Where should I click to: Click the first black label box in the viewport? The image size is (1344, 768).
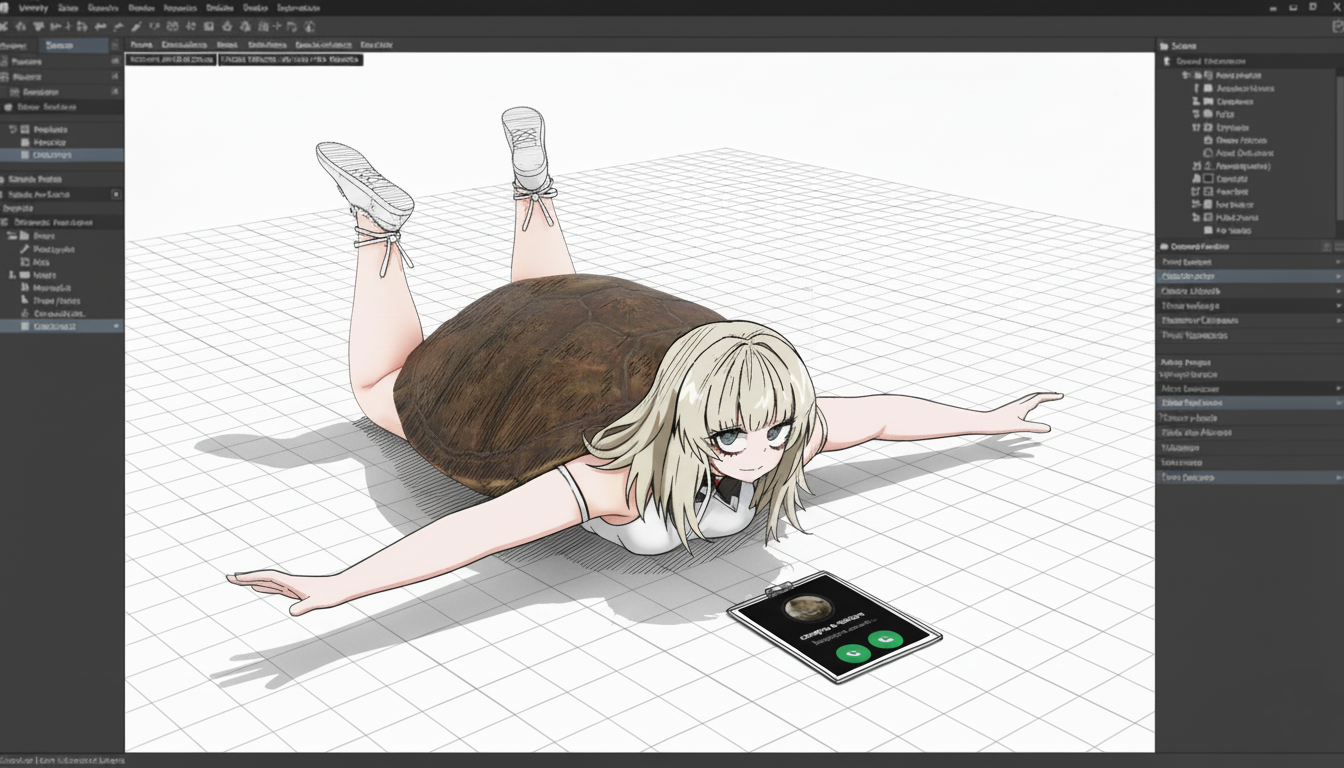[x=171, y=60]
